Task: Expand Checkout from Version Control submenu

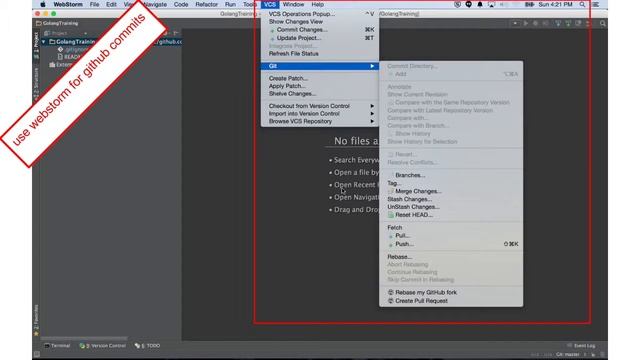Action: pyautogui.click(x=320, y=106)
